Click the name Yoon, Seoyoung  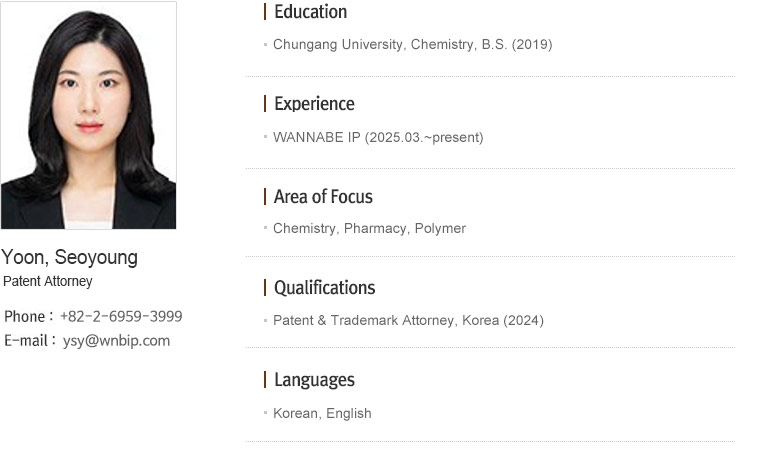[x=69, y=257]
